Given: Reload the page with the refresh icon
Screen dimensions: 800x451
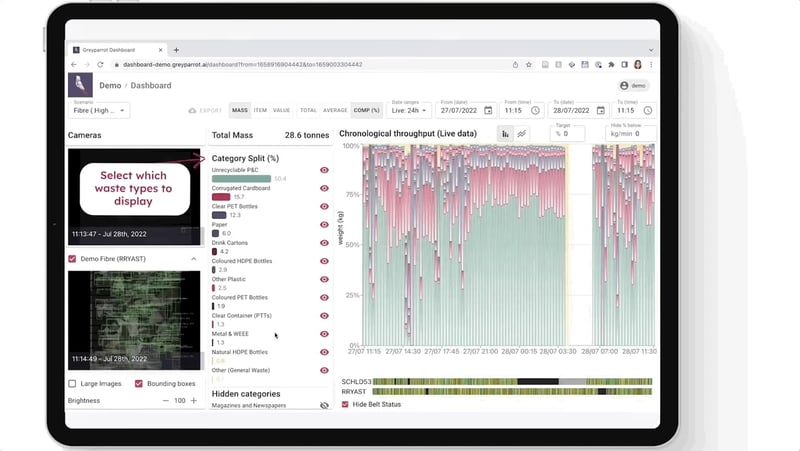Looking at the screenshot, I should (101, 65).
